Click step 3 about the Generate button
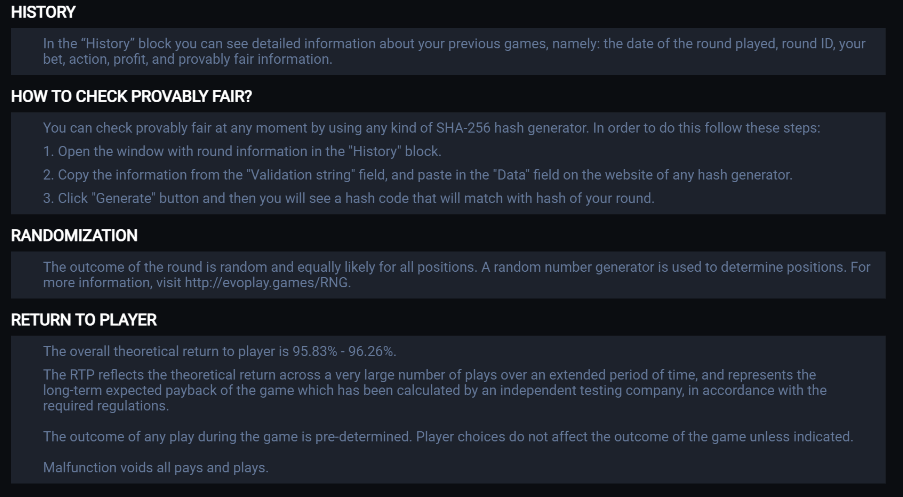Image resolution: width=903 pixels, height=497 pixels. point(348,198)
